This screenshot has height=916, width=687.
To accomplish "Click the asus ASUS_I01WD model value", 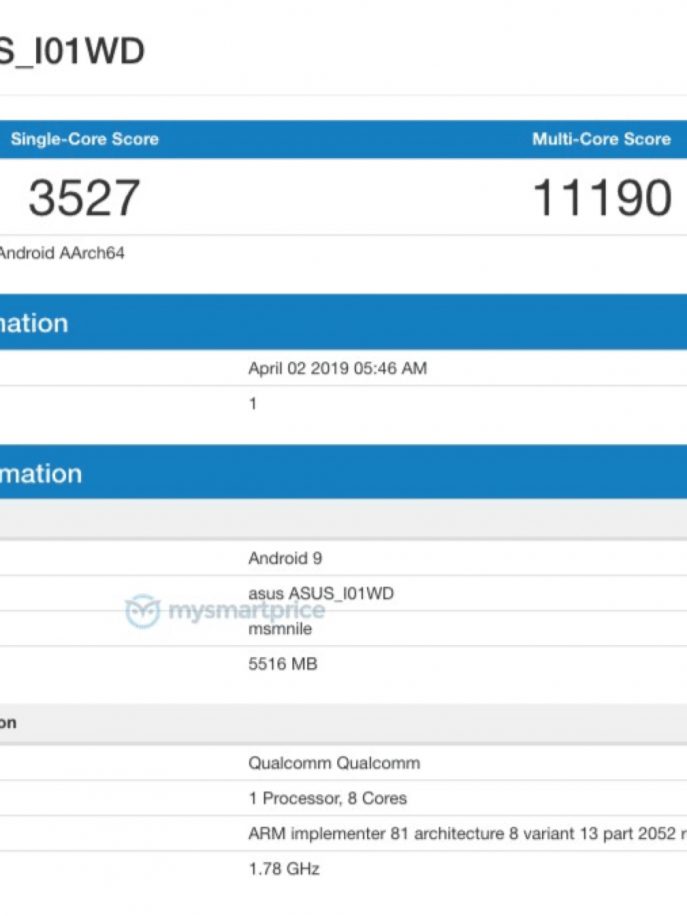I will 320,593.
